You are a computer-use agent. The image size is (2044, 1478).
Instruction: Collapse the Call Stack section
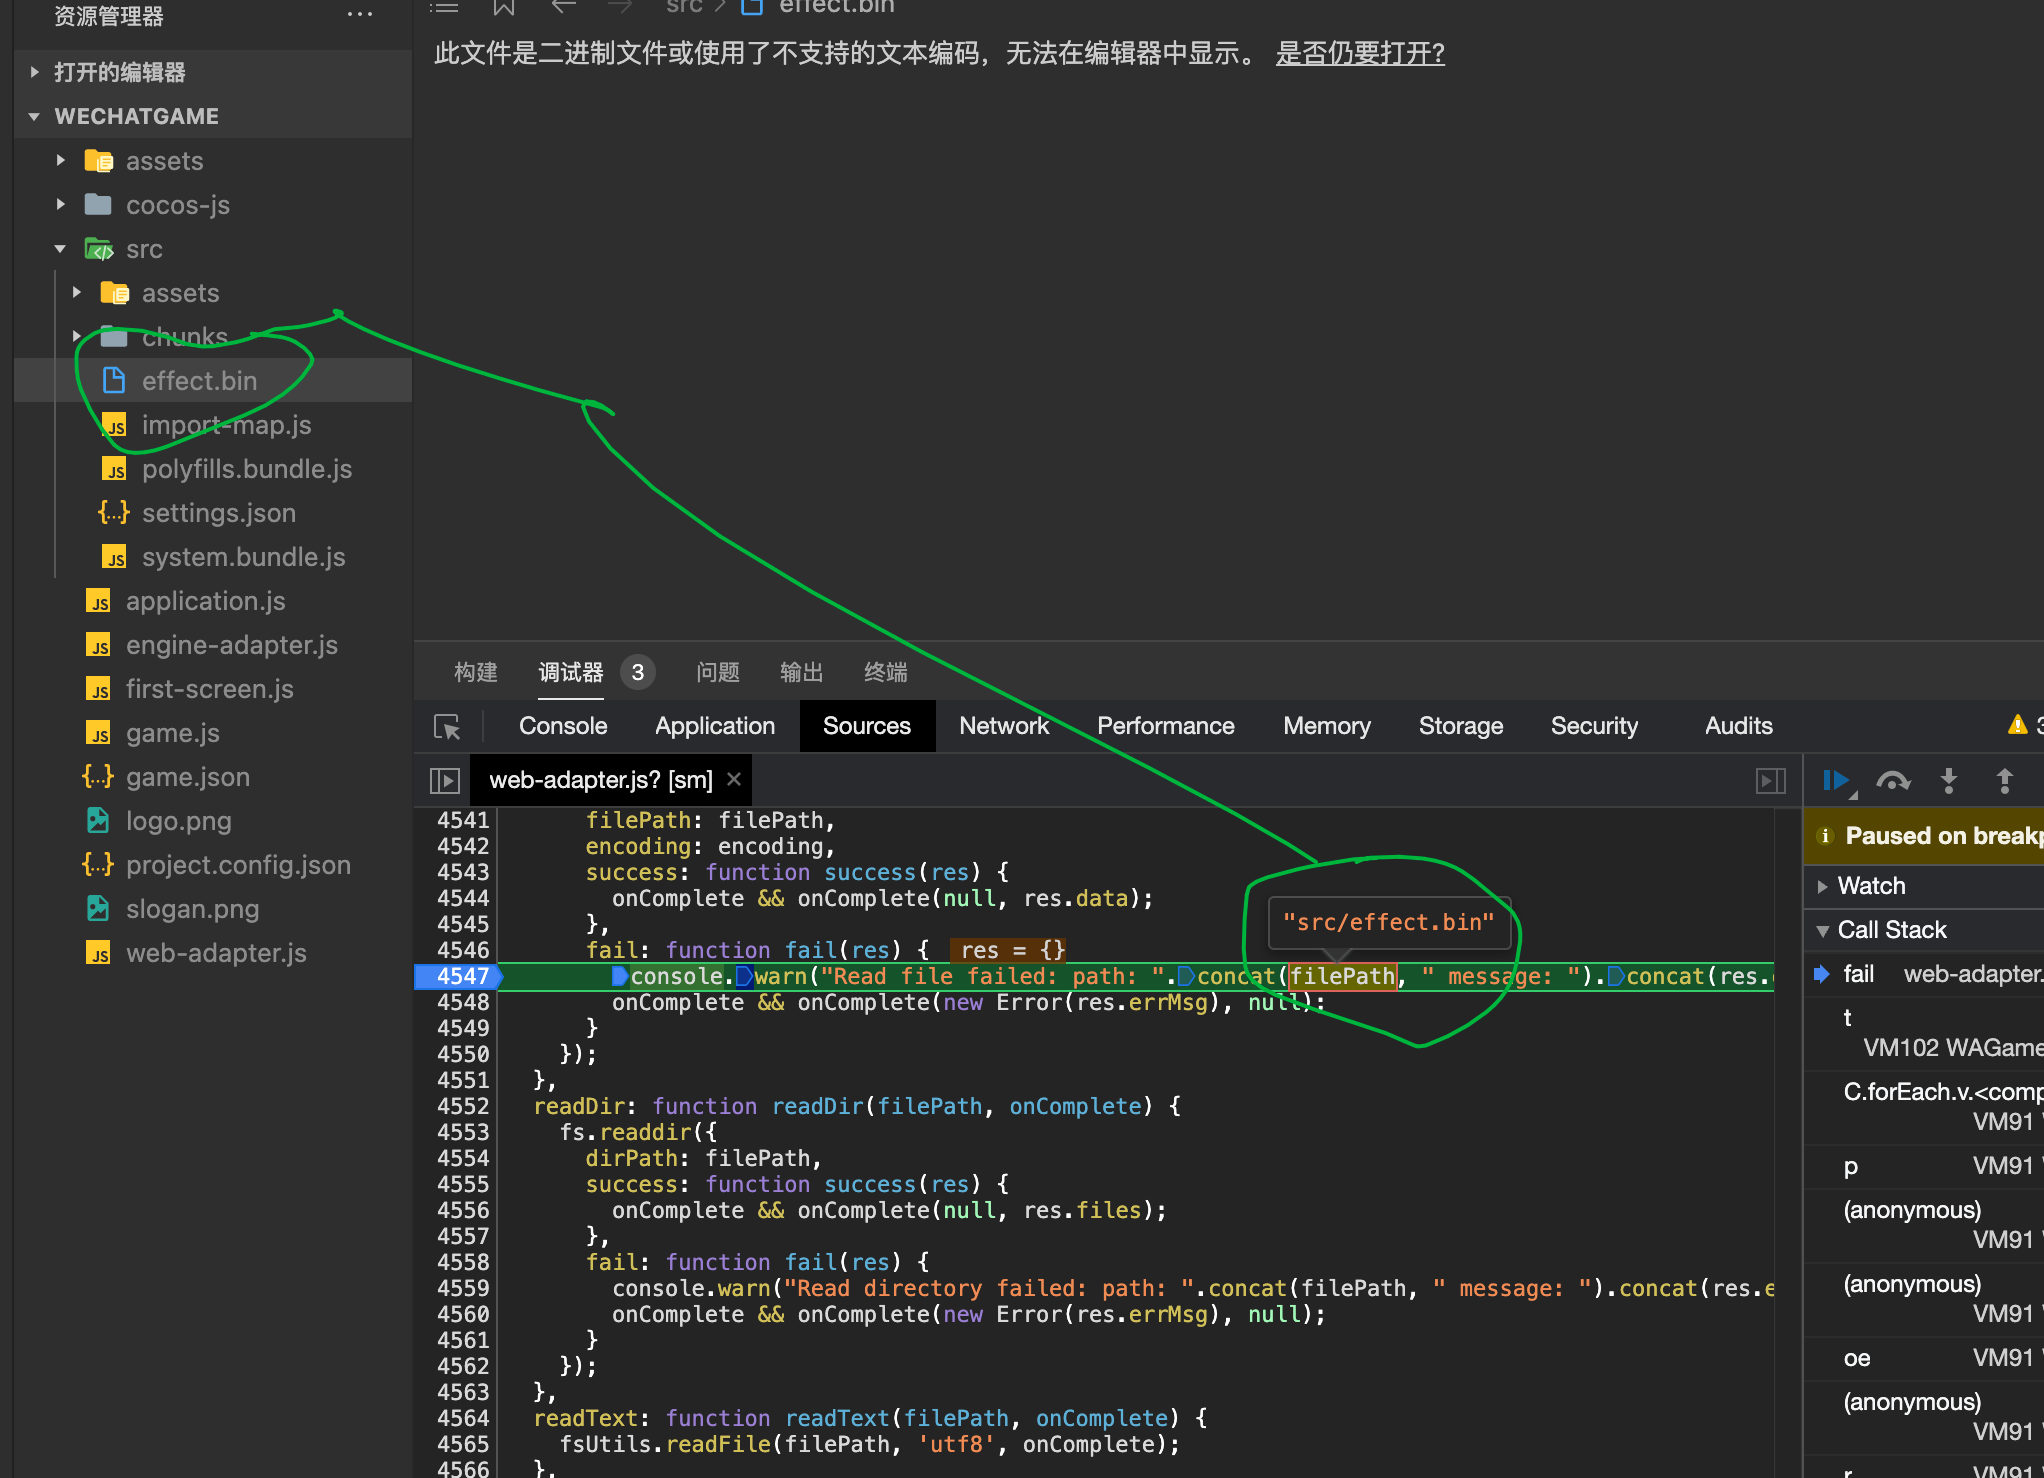pos(1890,930)
